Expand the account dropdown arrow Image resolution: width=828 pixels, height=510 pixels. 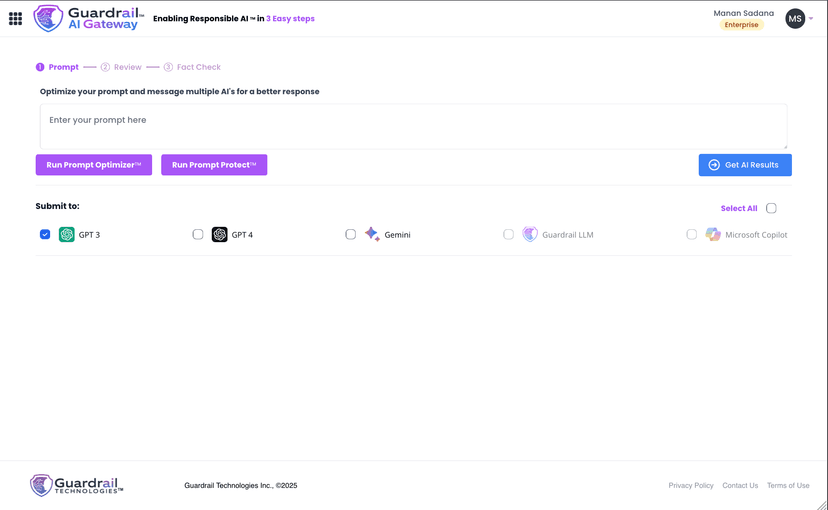(x=811, y=18)
